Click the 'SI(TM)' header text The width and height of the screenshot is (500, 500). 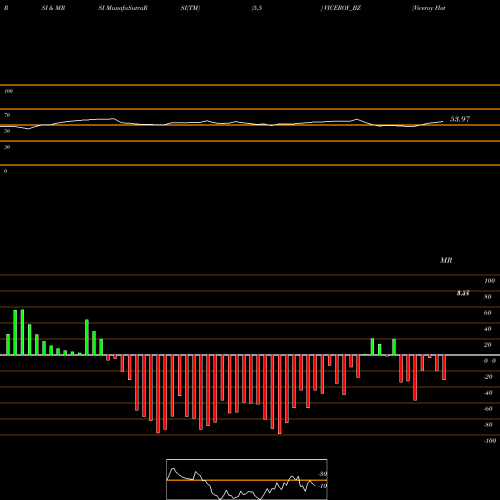(190, 8)
